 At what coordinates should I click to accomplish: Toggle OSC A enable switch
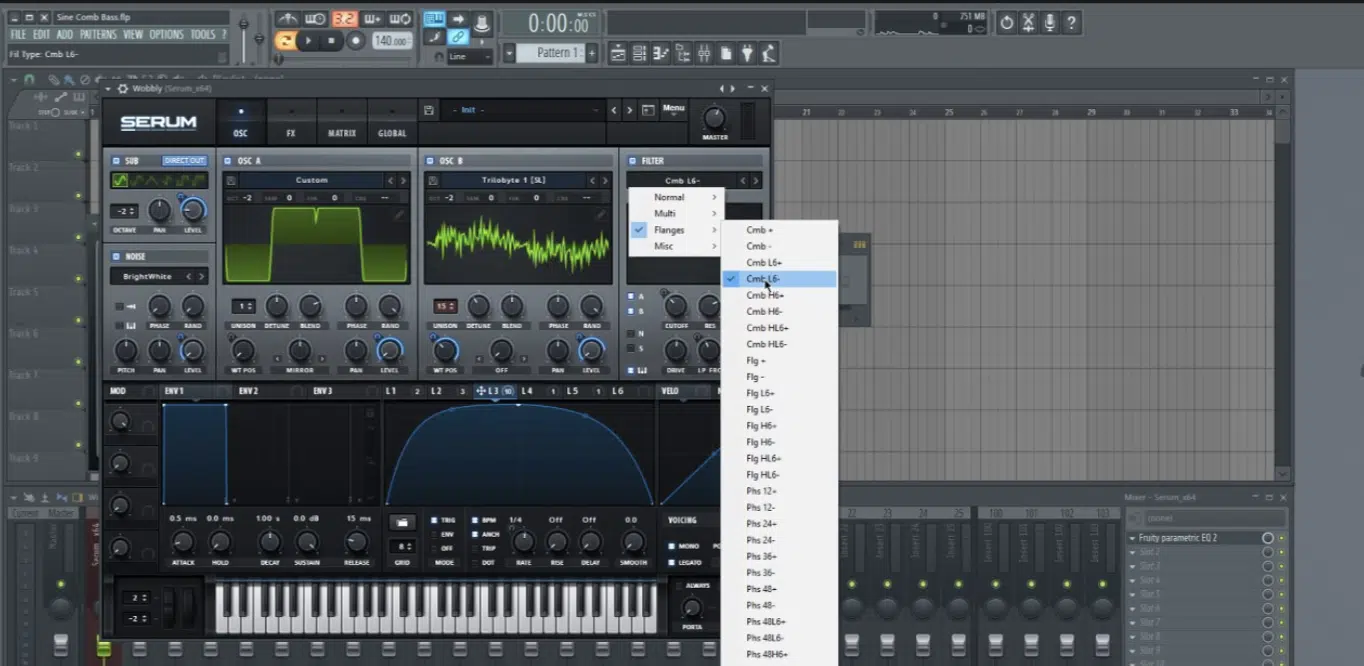[x=228, y=161]
